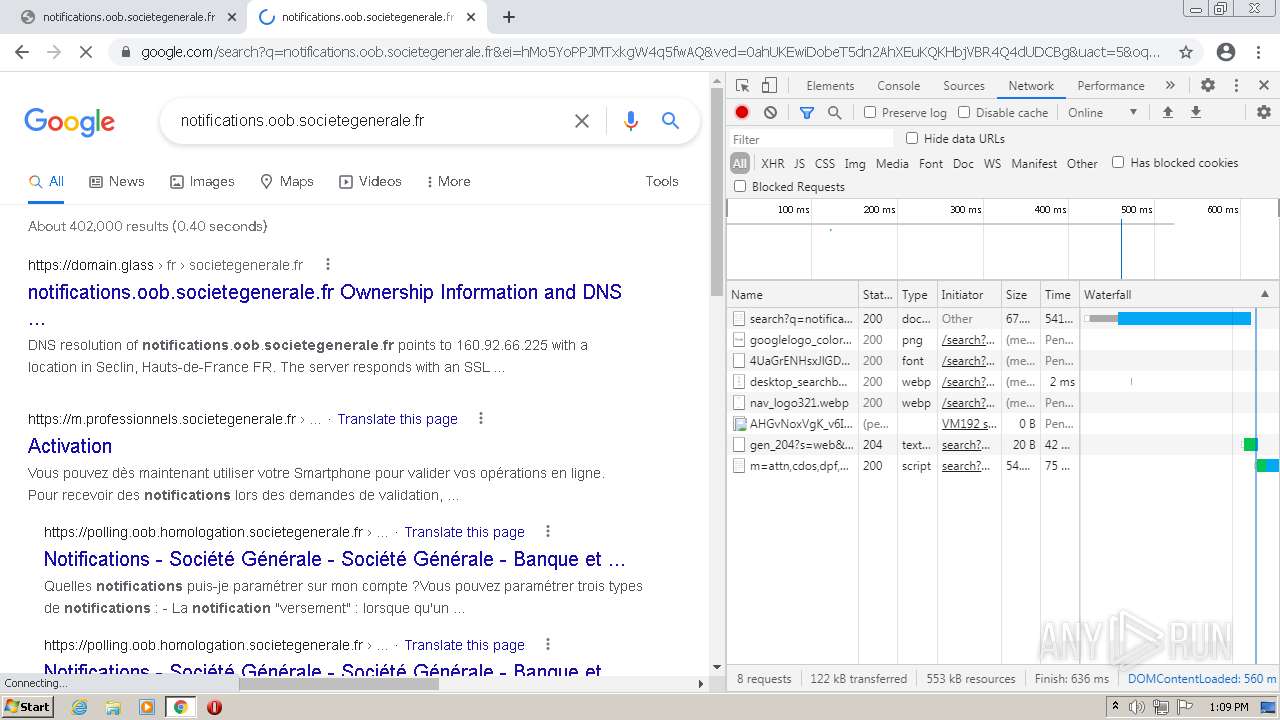
Task: Enable the Preserve log checkbox
Action: (870, 112)
